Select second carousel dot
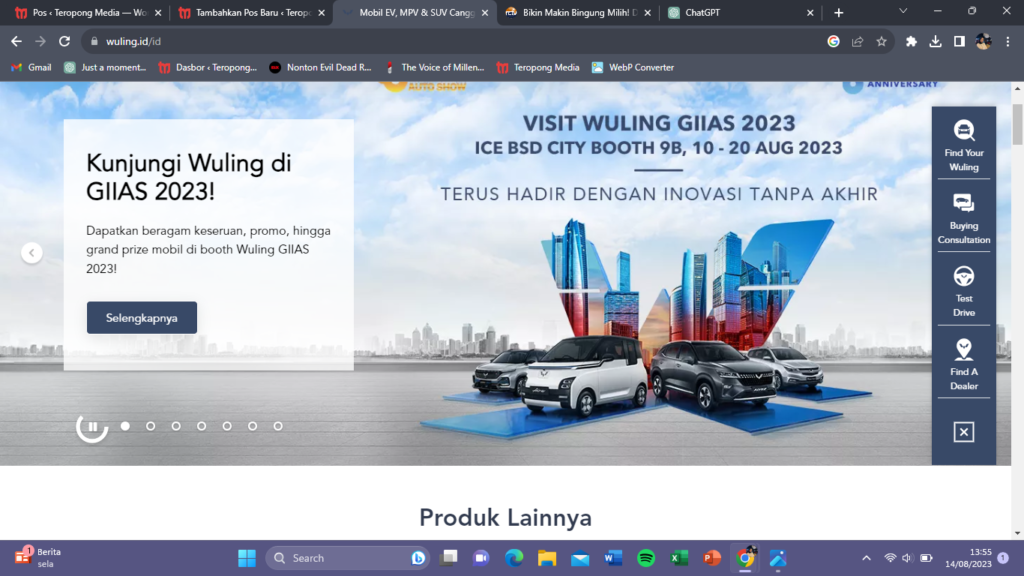Viewport: 1024px width, 576px height. tap(151, 426)
